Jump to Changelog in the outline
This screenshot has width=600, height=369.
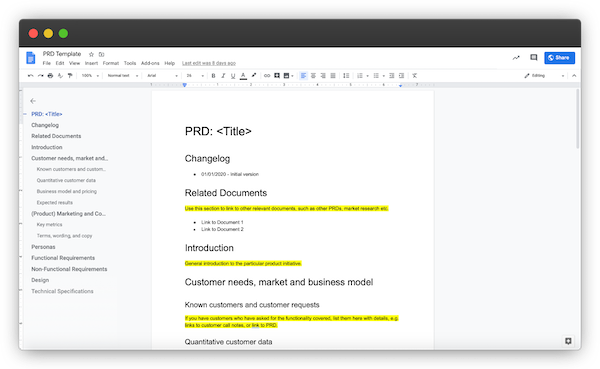(x=45, y=125)
